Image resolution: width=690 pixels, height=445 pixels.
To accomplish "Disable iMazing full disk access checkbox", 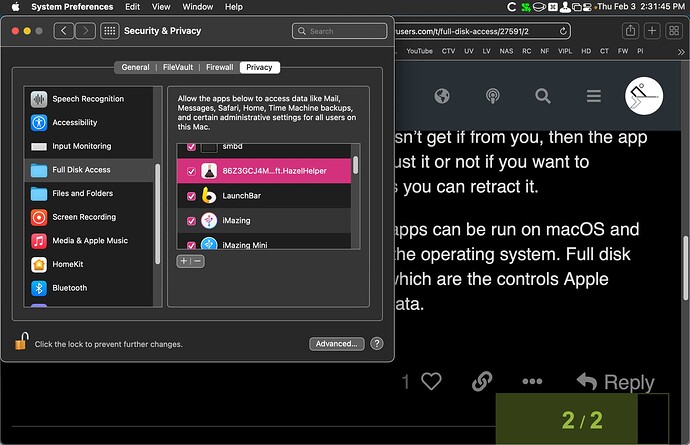I will pos(191,220).
